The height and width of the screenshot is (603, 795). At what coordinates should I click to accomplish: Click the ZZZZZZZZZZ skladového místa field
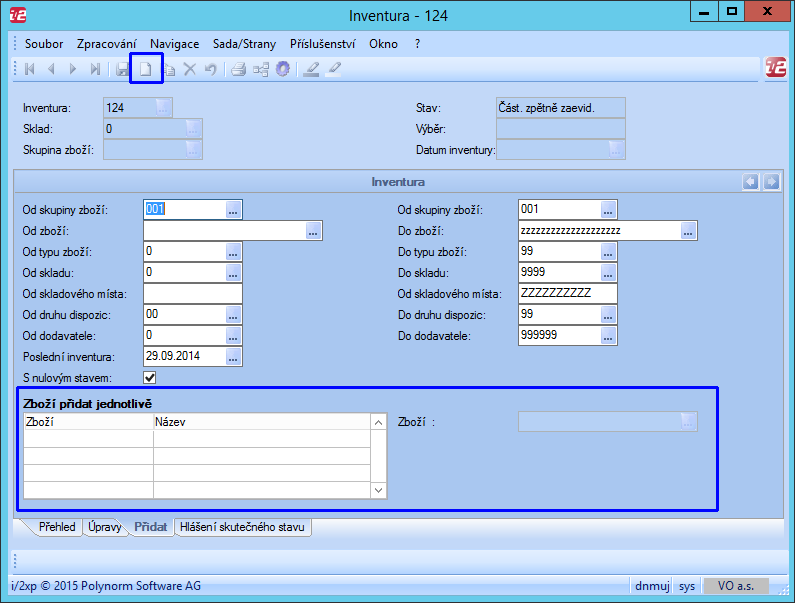click(x=568, y=294)
